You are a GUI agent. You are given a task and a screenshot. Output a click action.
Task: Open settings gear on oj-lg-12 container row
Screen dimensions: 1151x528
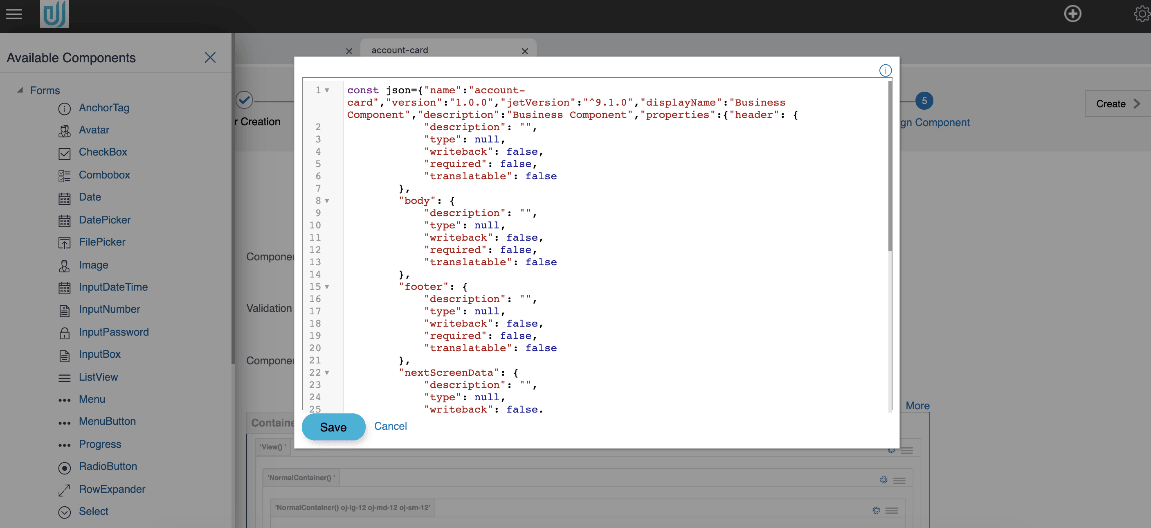point(876,510)
